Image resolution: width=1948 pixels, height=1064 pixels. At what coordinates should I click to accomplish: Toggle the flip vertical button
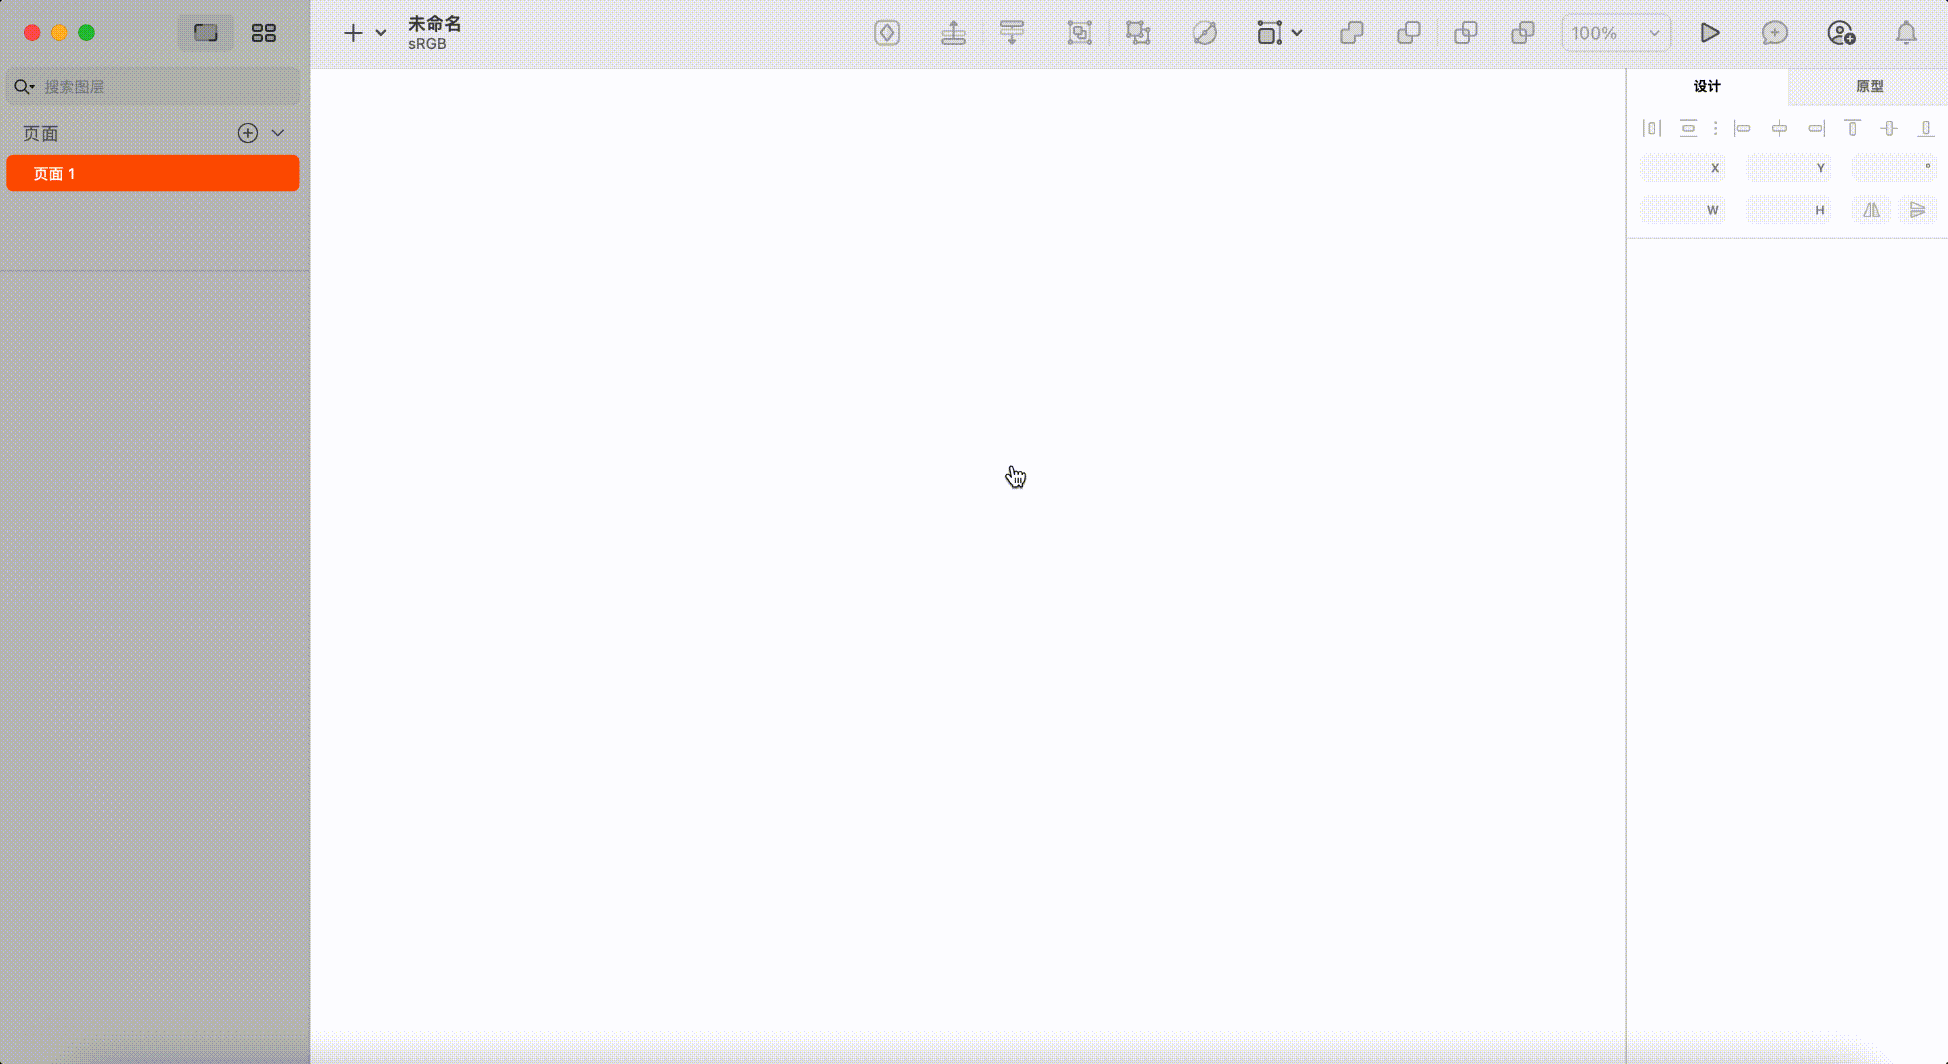[x=1917, y=210]
